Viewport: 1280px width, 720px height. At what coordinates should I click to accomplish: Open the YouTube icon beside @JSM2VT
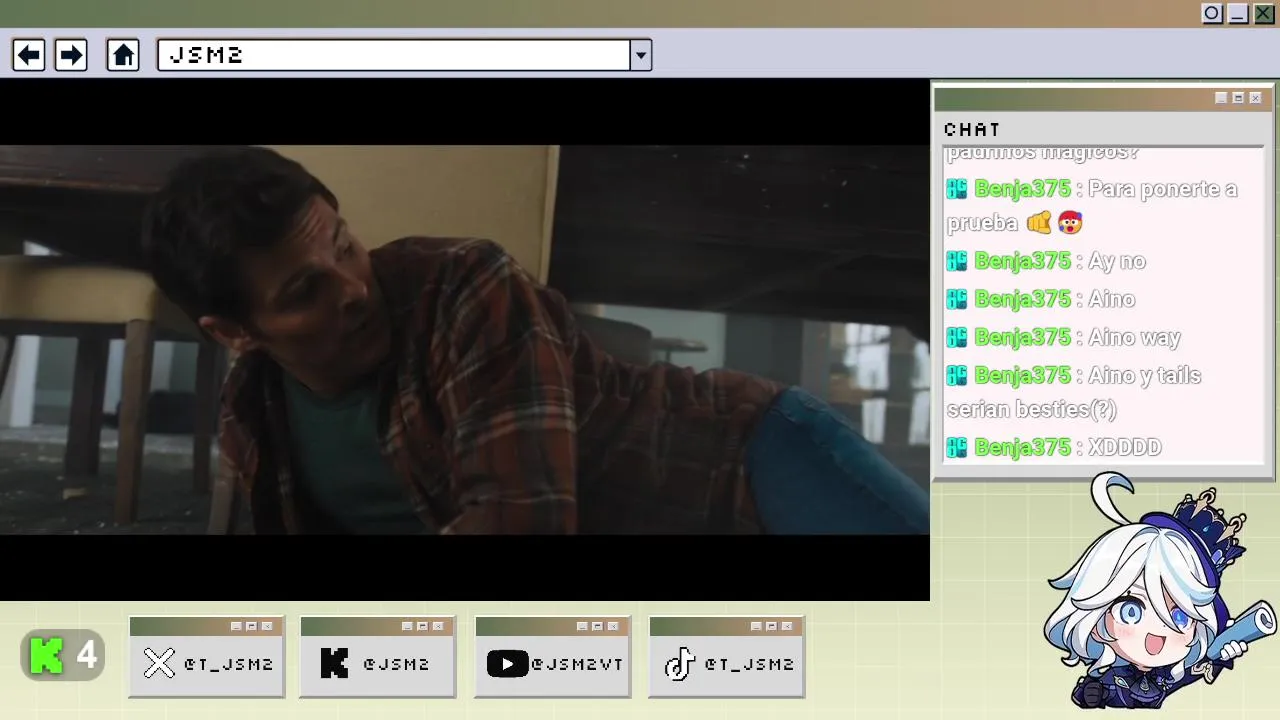[x=507, y=663]
